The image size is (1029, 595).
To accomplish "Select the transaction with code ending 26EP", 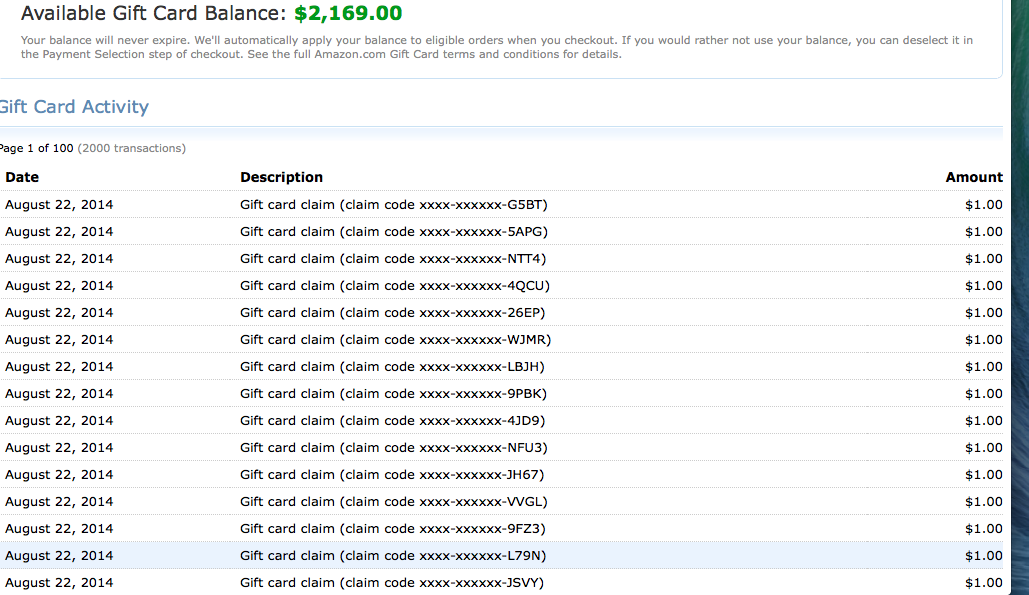I will [x=393, y=313].
